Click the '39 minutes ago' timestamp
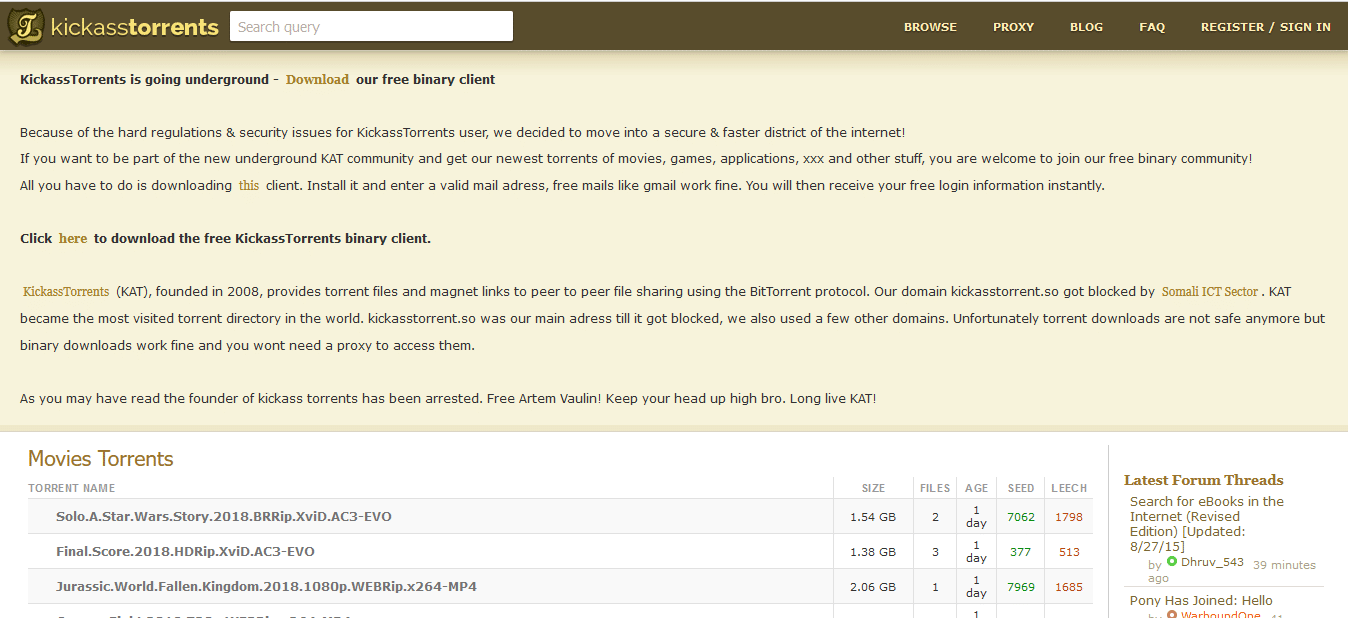 [x=1233, y=571]
